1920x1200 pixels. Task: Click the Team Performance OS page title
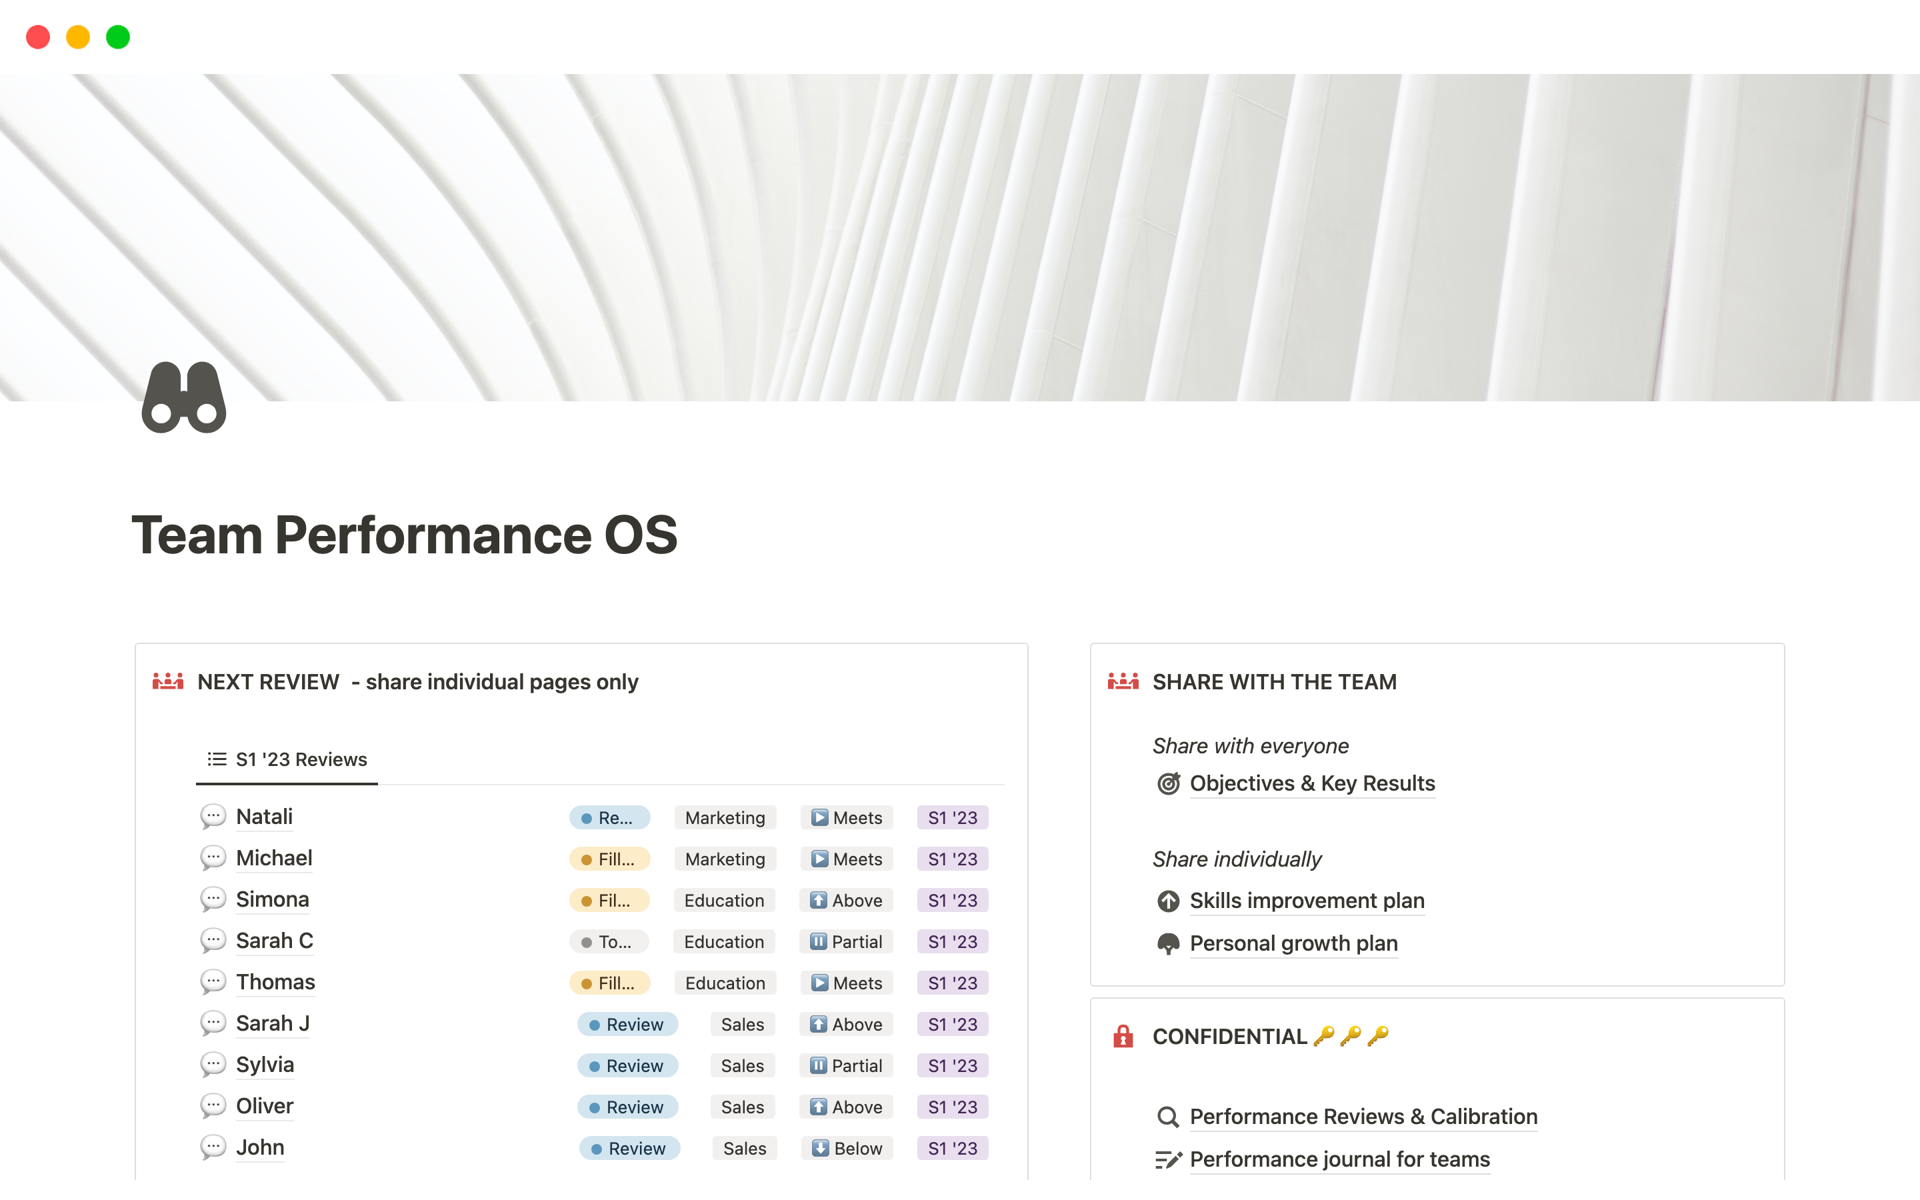point(405,535)
